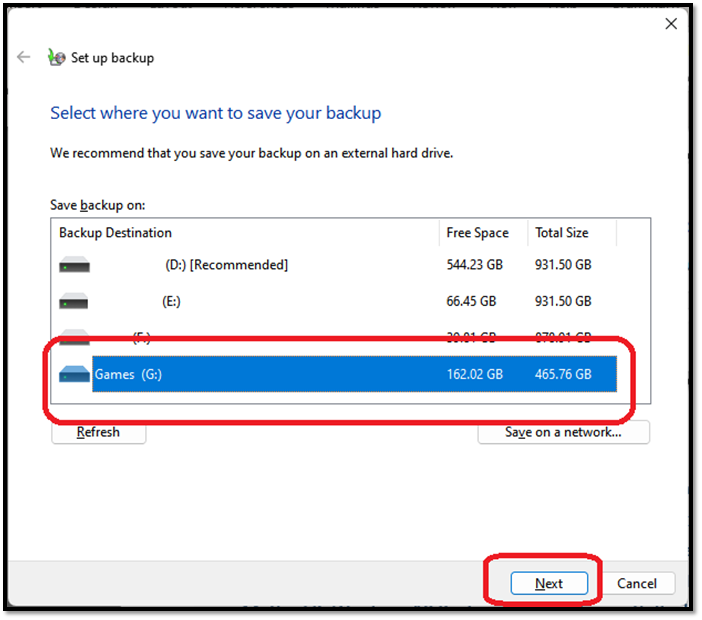Click the Set up backup wizard icon

pyautogui.click(x=57, y=57)
